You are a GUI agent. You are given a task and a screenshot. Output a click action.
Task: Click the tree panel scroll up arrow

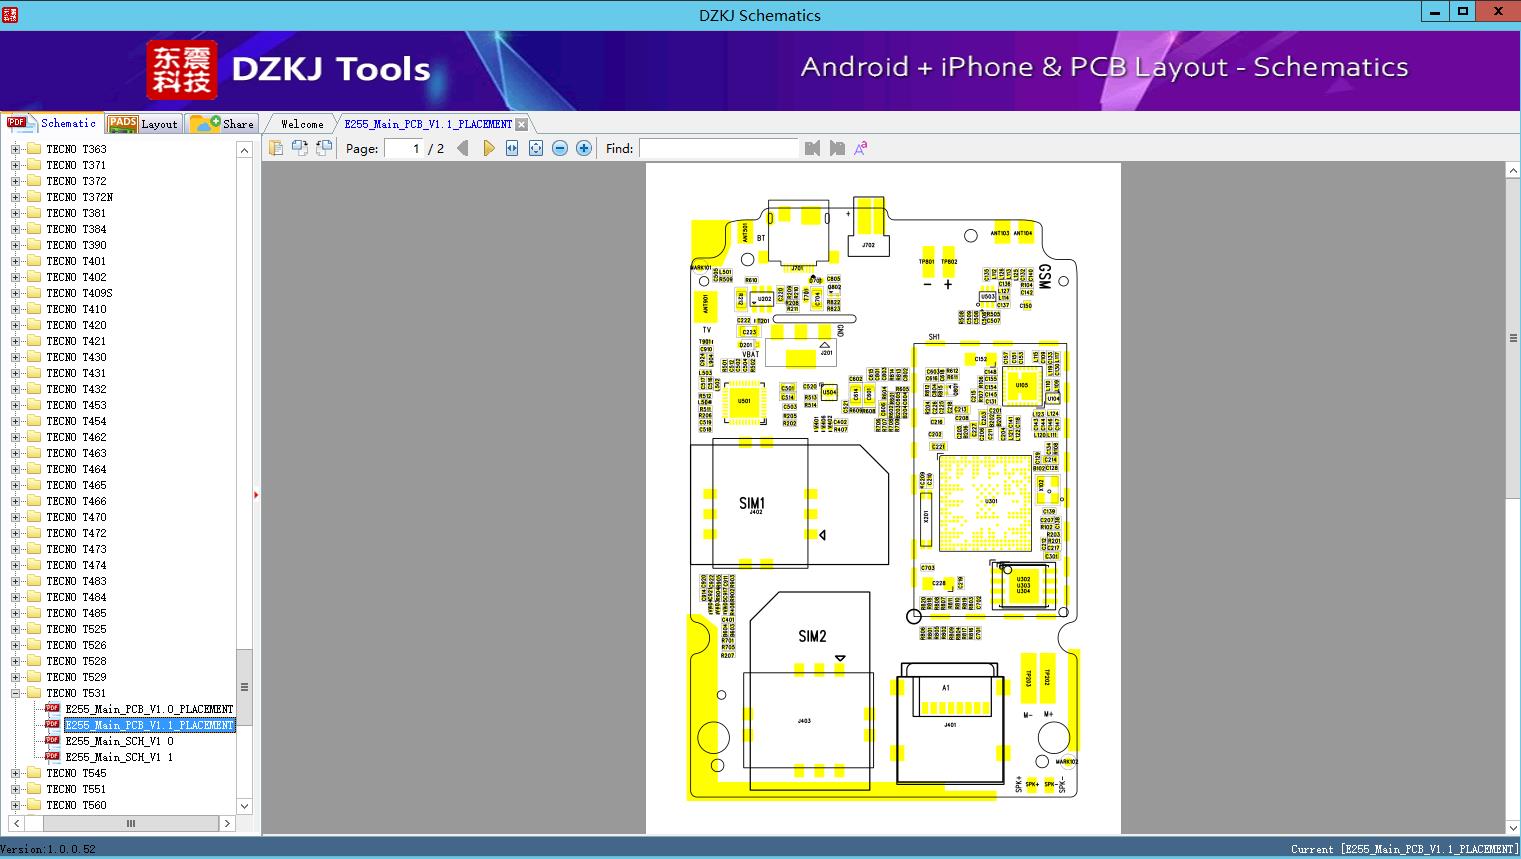click(x=244, y=150)
